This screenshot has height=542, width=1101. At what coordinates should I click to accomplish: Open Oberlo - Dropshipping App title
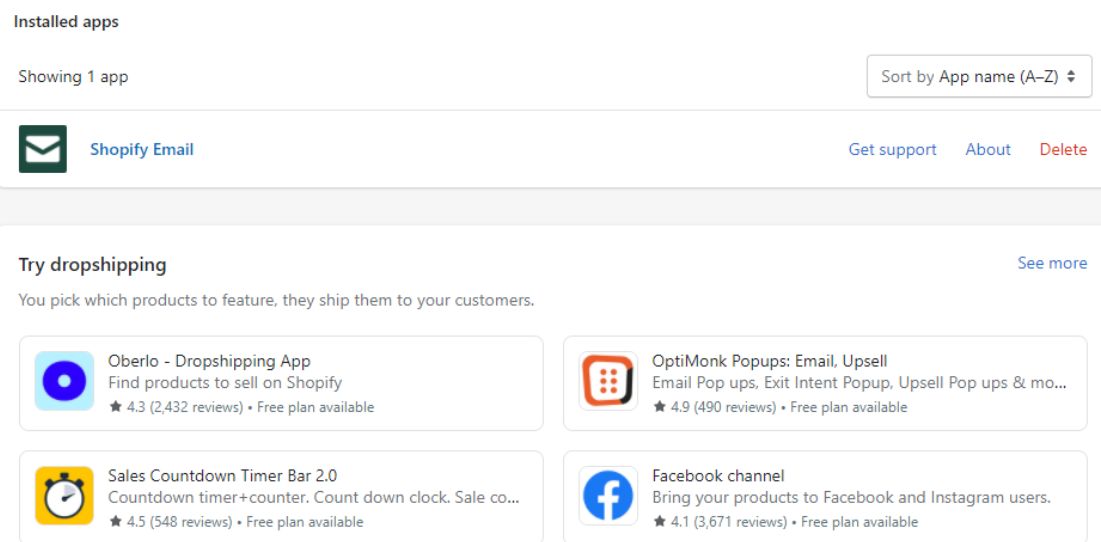point(209,361)
